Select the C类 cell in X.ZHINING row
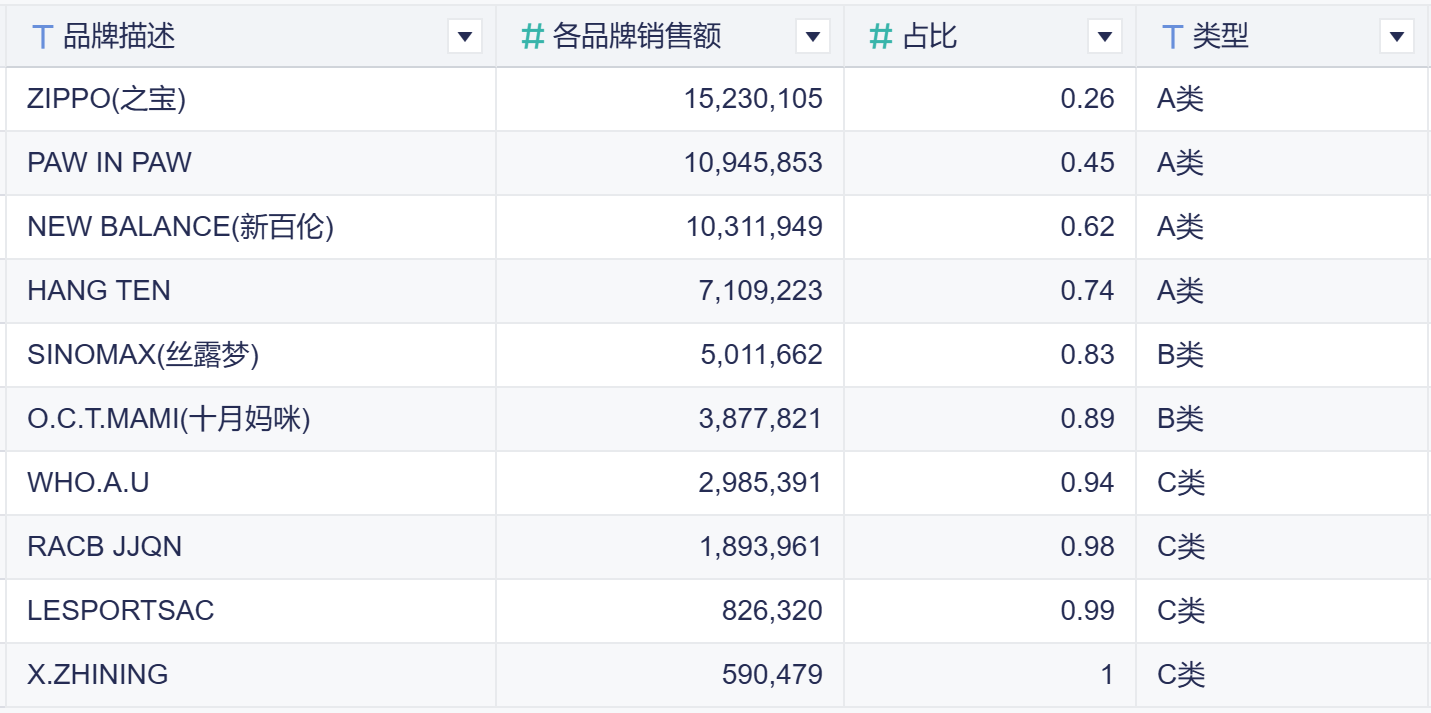1431x713 pixels. tap(1282, 675)
